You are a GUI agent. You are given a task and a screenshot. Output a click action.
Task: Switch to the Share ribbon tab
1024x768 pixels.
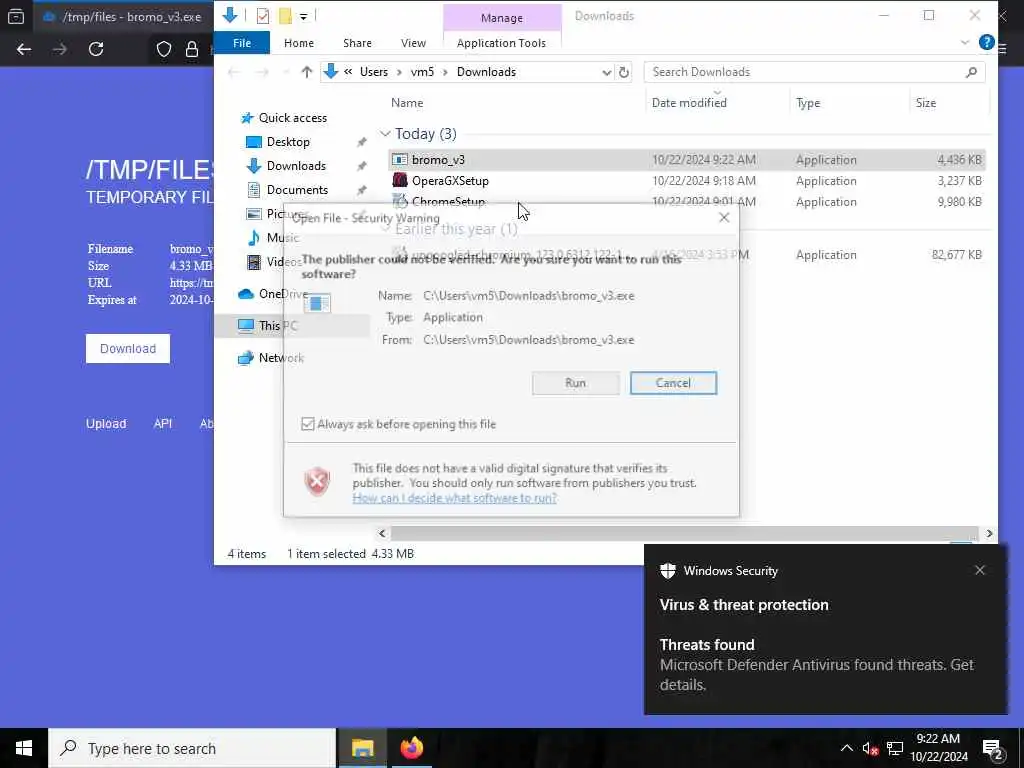tap(357, 43)
